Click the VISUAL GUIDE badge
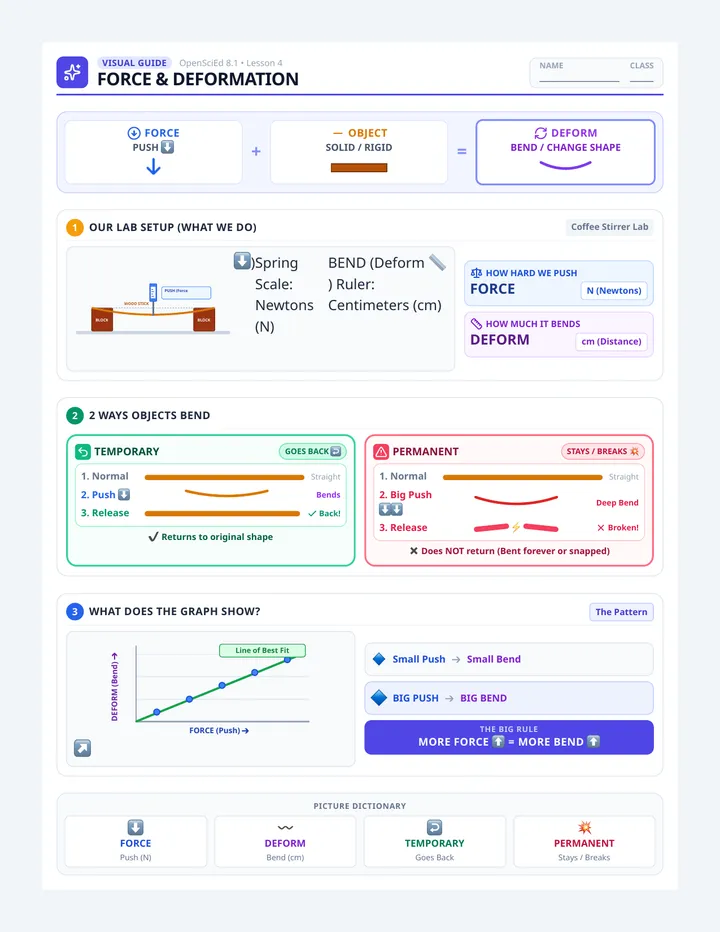Screen dimensions: 720x932 pyautogui.click(x=134, y=63)
